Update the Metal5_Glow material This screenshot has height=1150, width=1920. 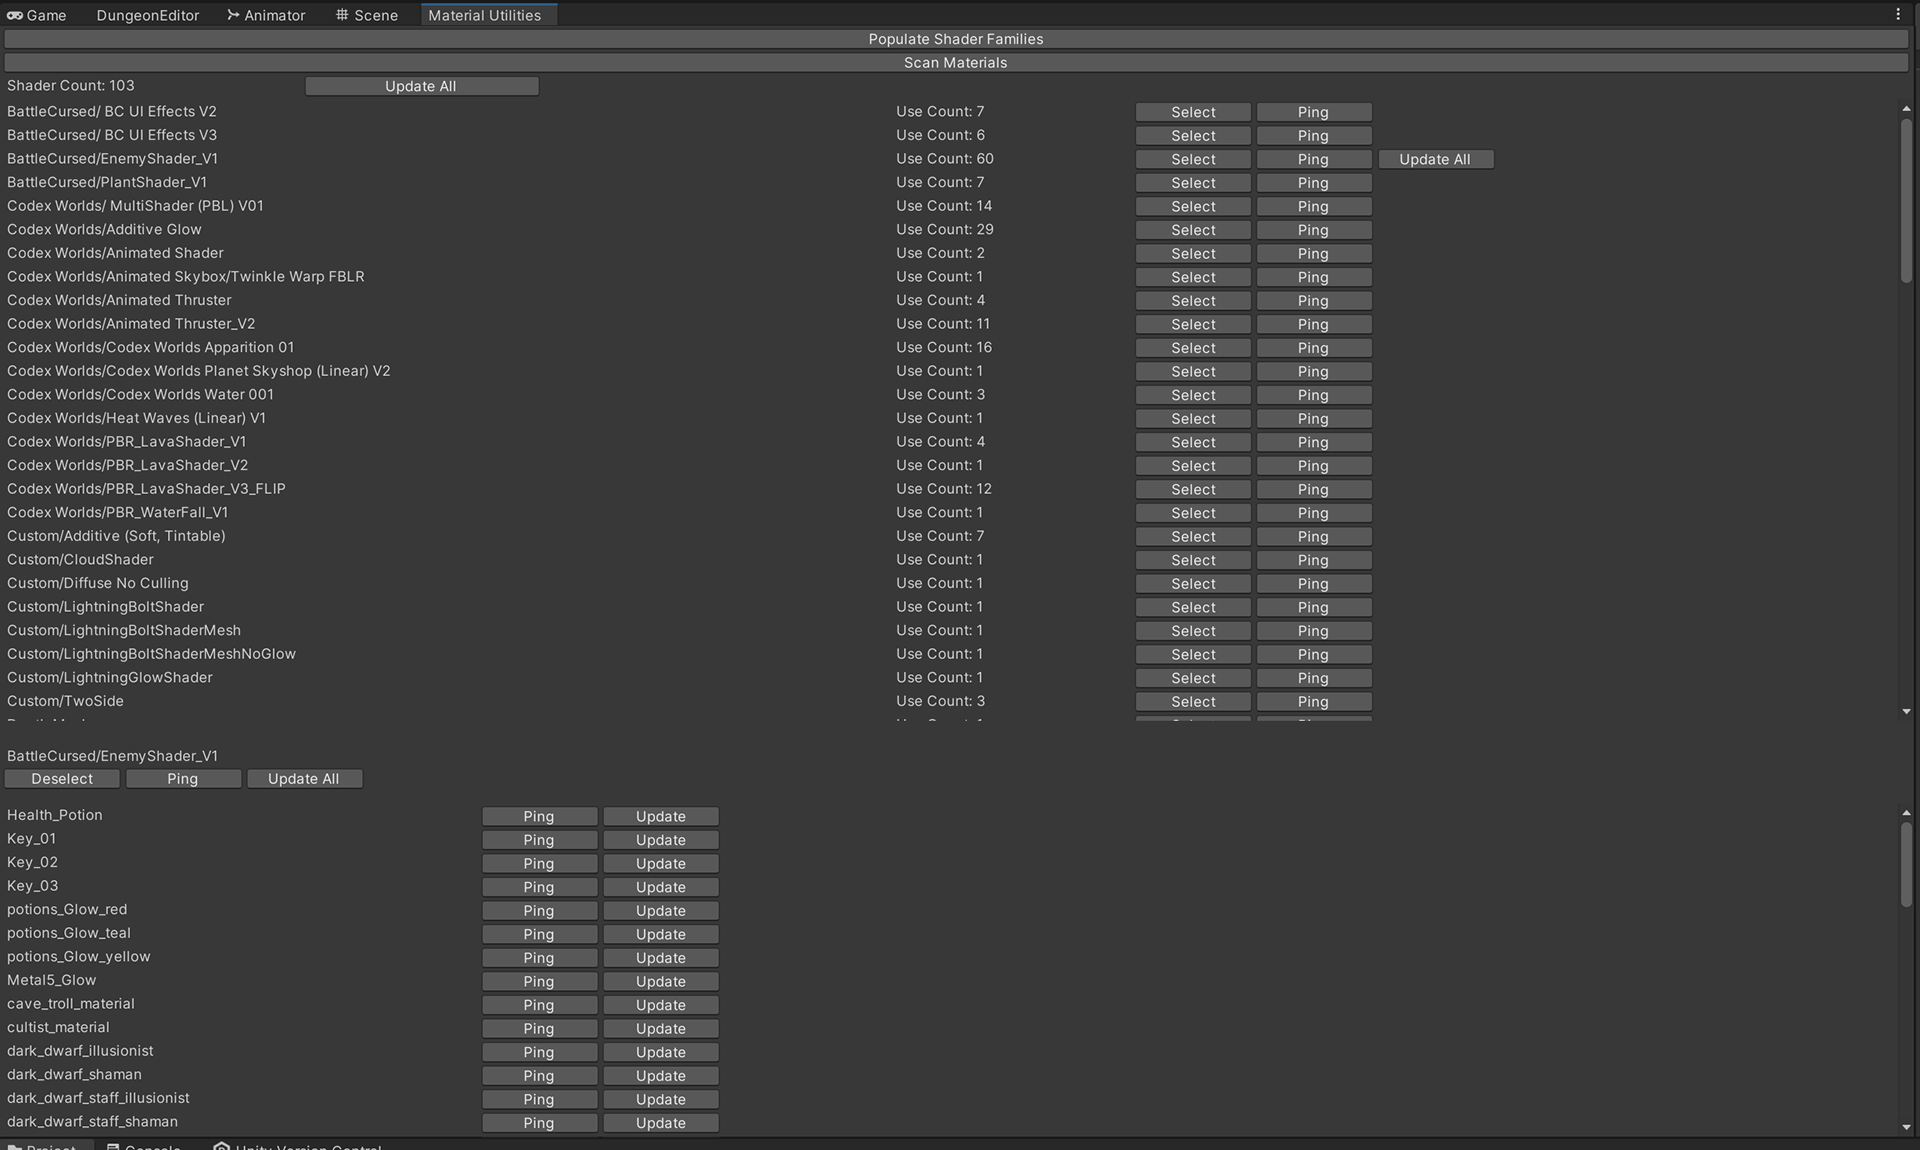(661, 982)
